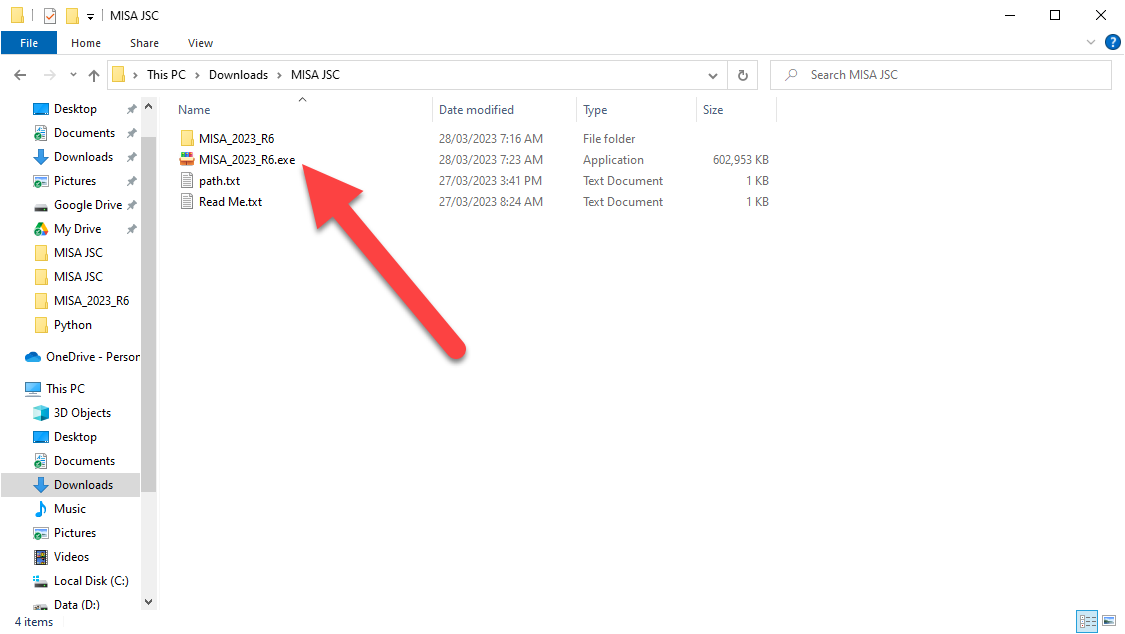The height and width of the screenshot is (634, 1125).
Task: Click the 28/03/2023 7:23 AM date cell
Action: (491, 159)
